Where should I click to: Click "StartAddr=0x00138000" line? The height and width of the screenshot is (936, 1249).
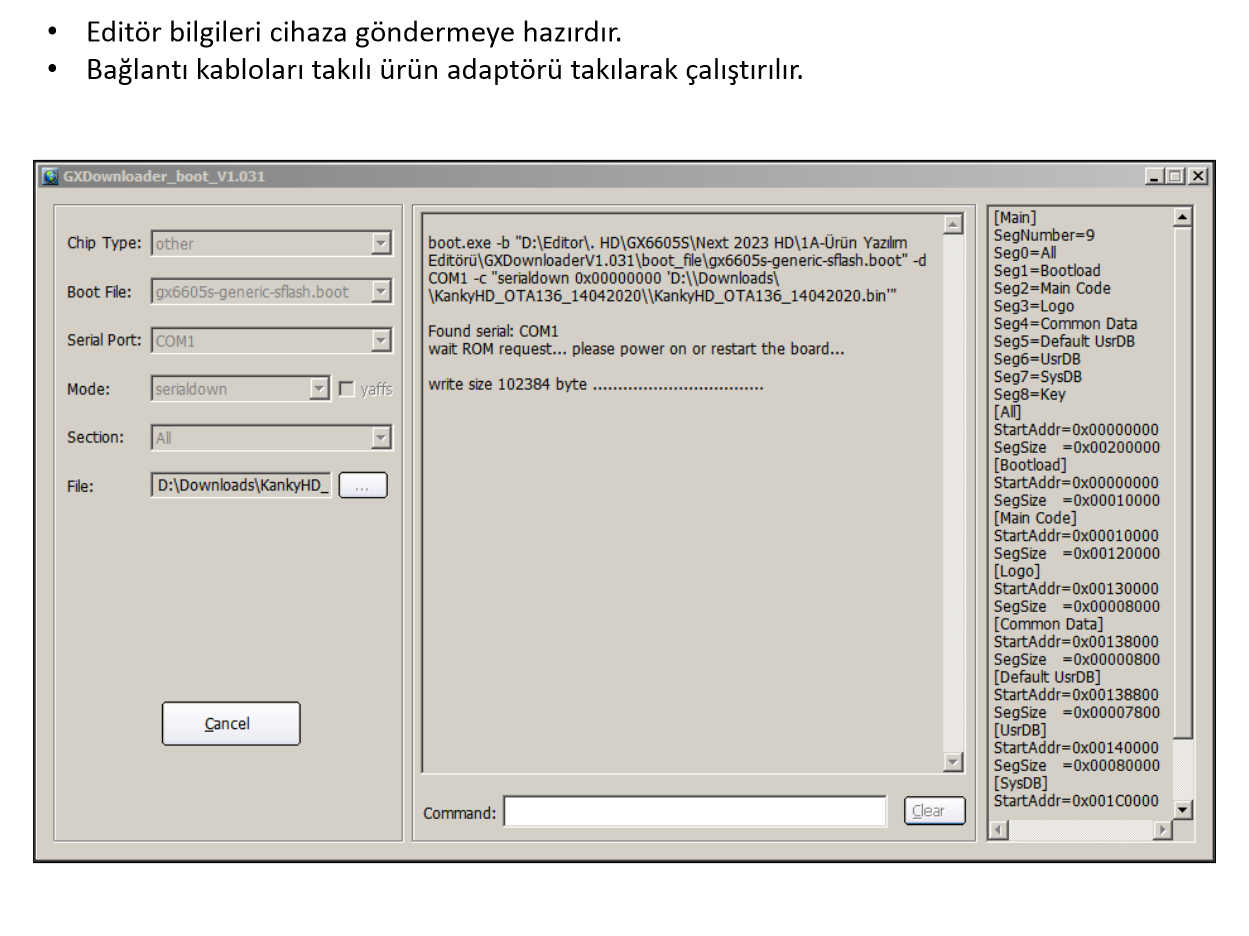coord(1077,642)
